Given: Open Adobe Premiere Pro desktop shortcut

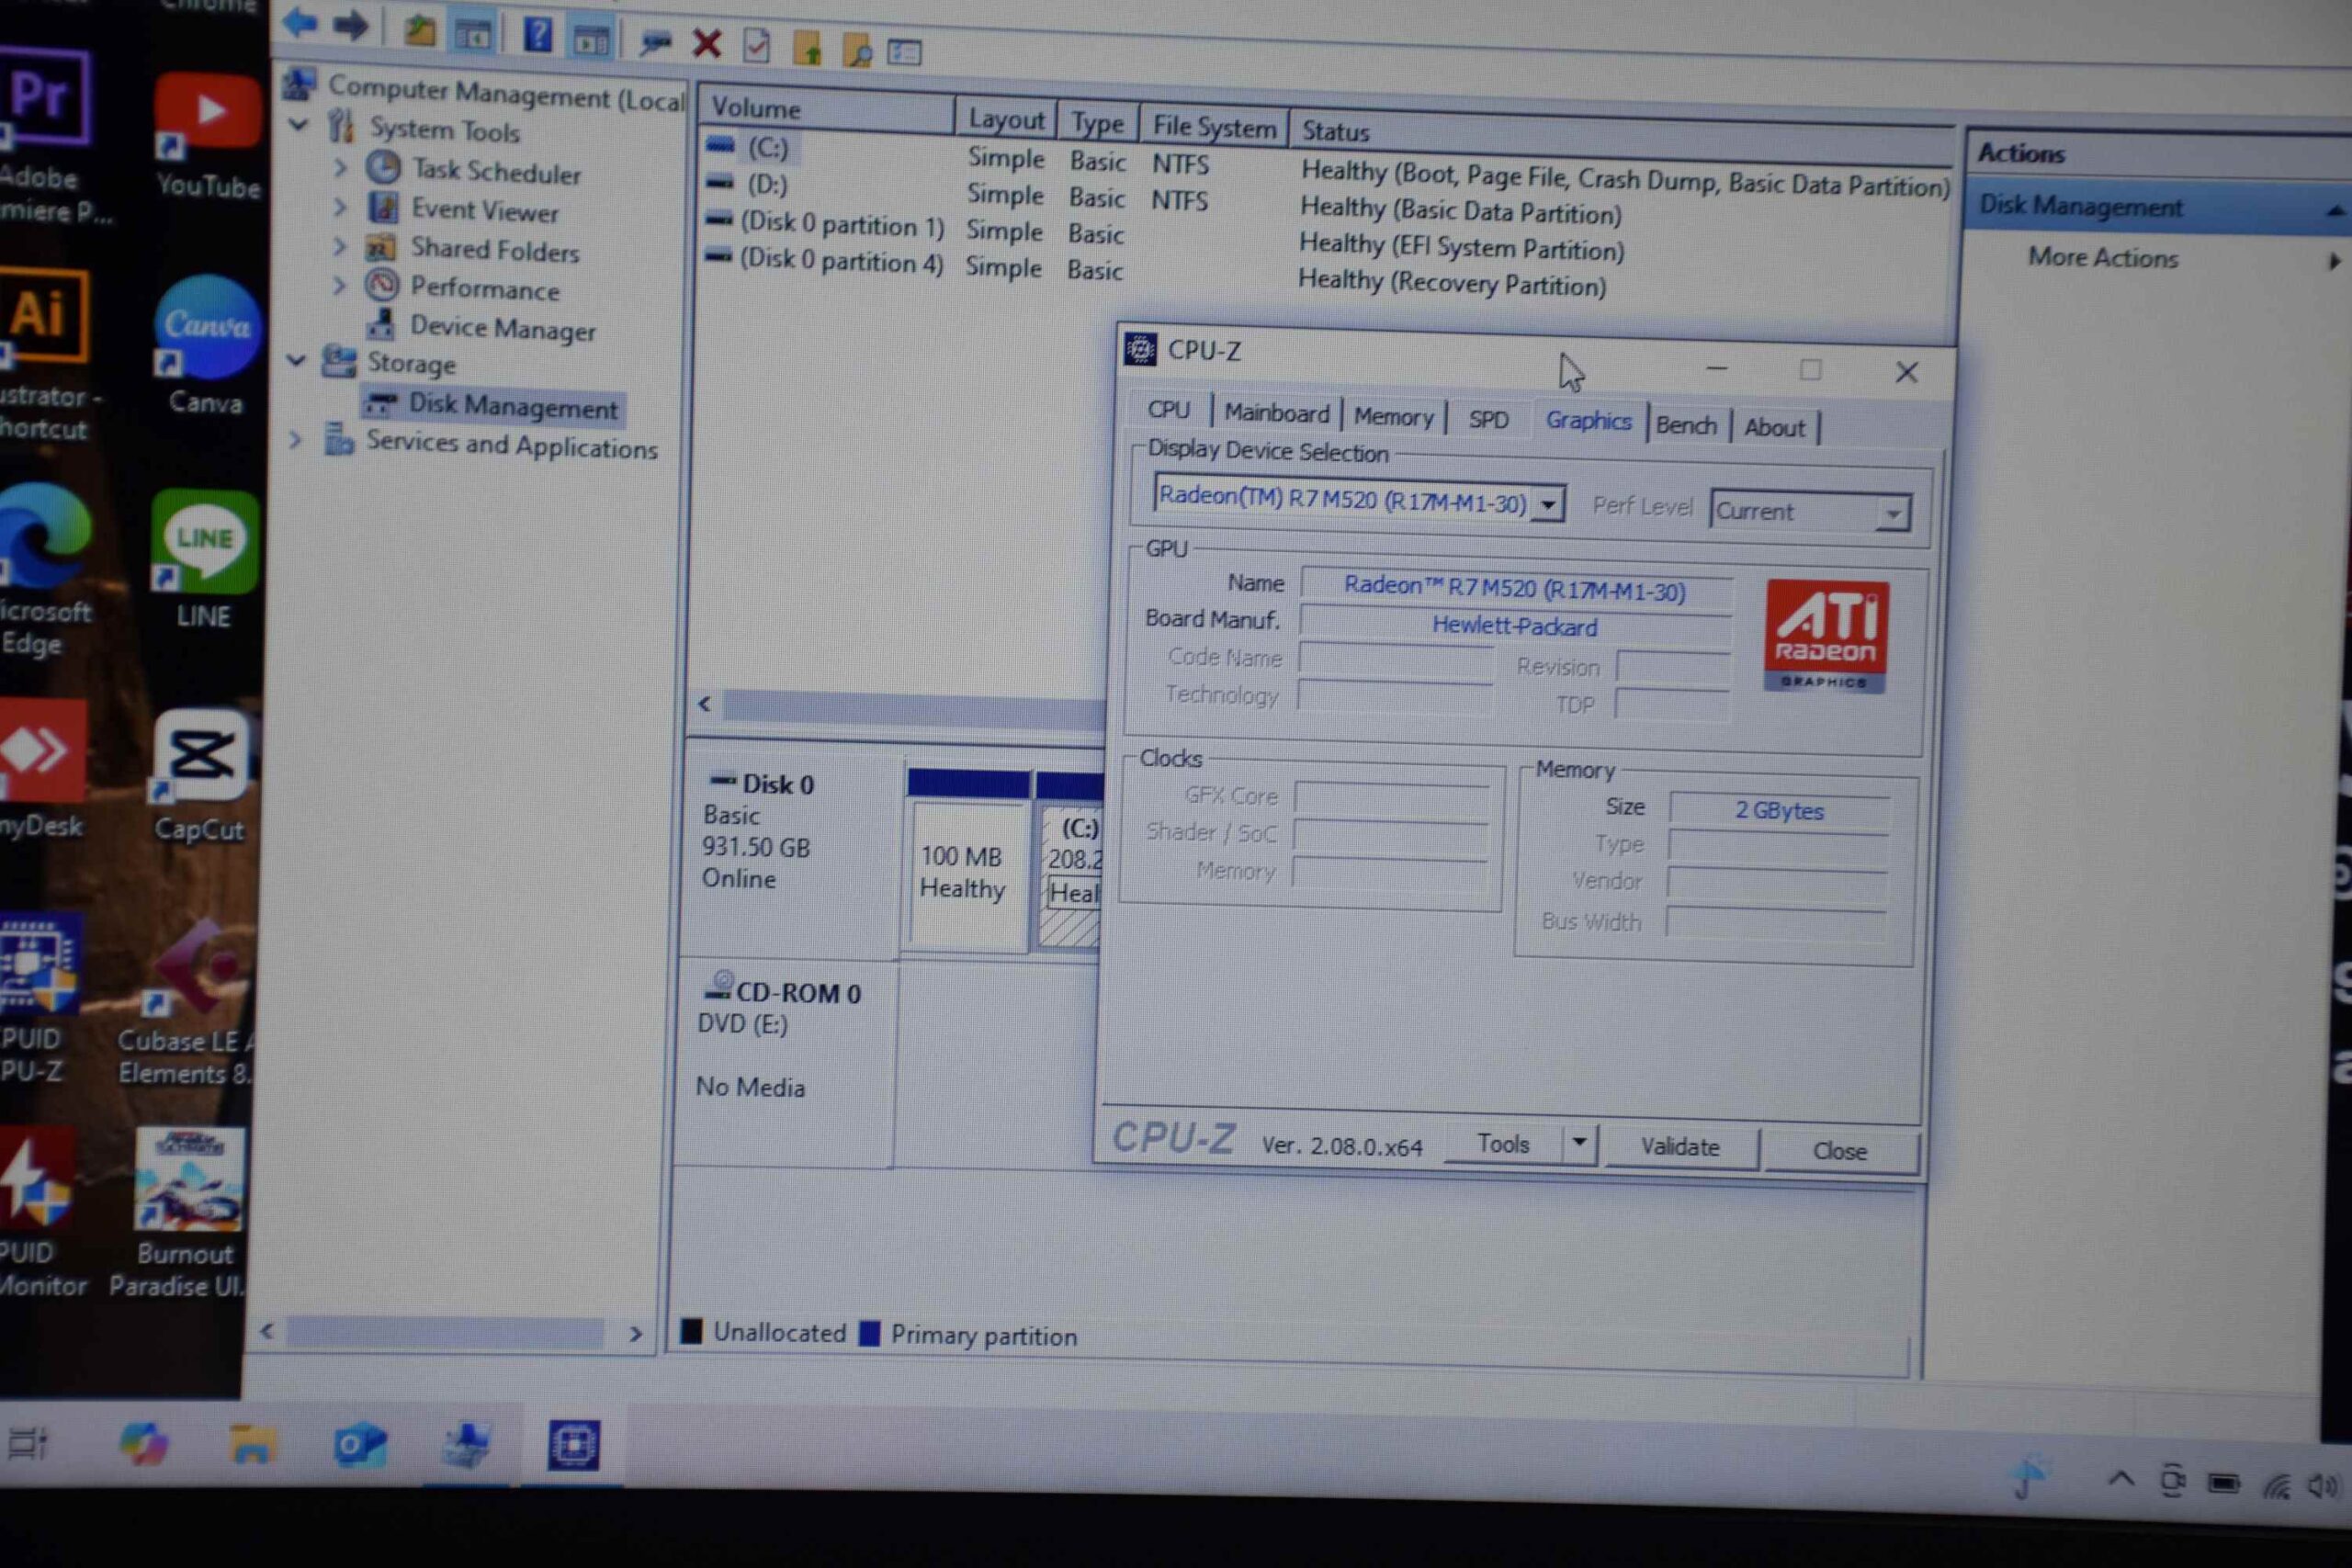Looking at the screenshot, I should 45,134.
